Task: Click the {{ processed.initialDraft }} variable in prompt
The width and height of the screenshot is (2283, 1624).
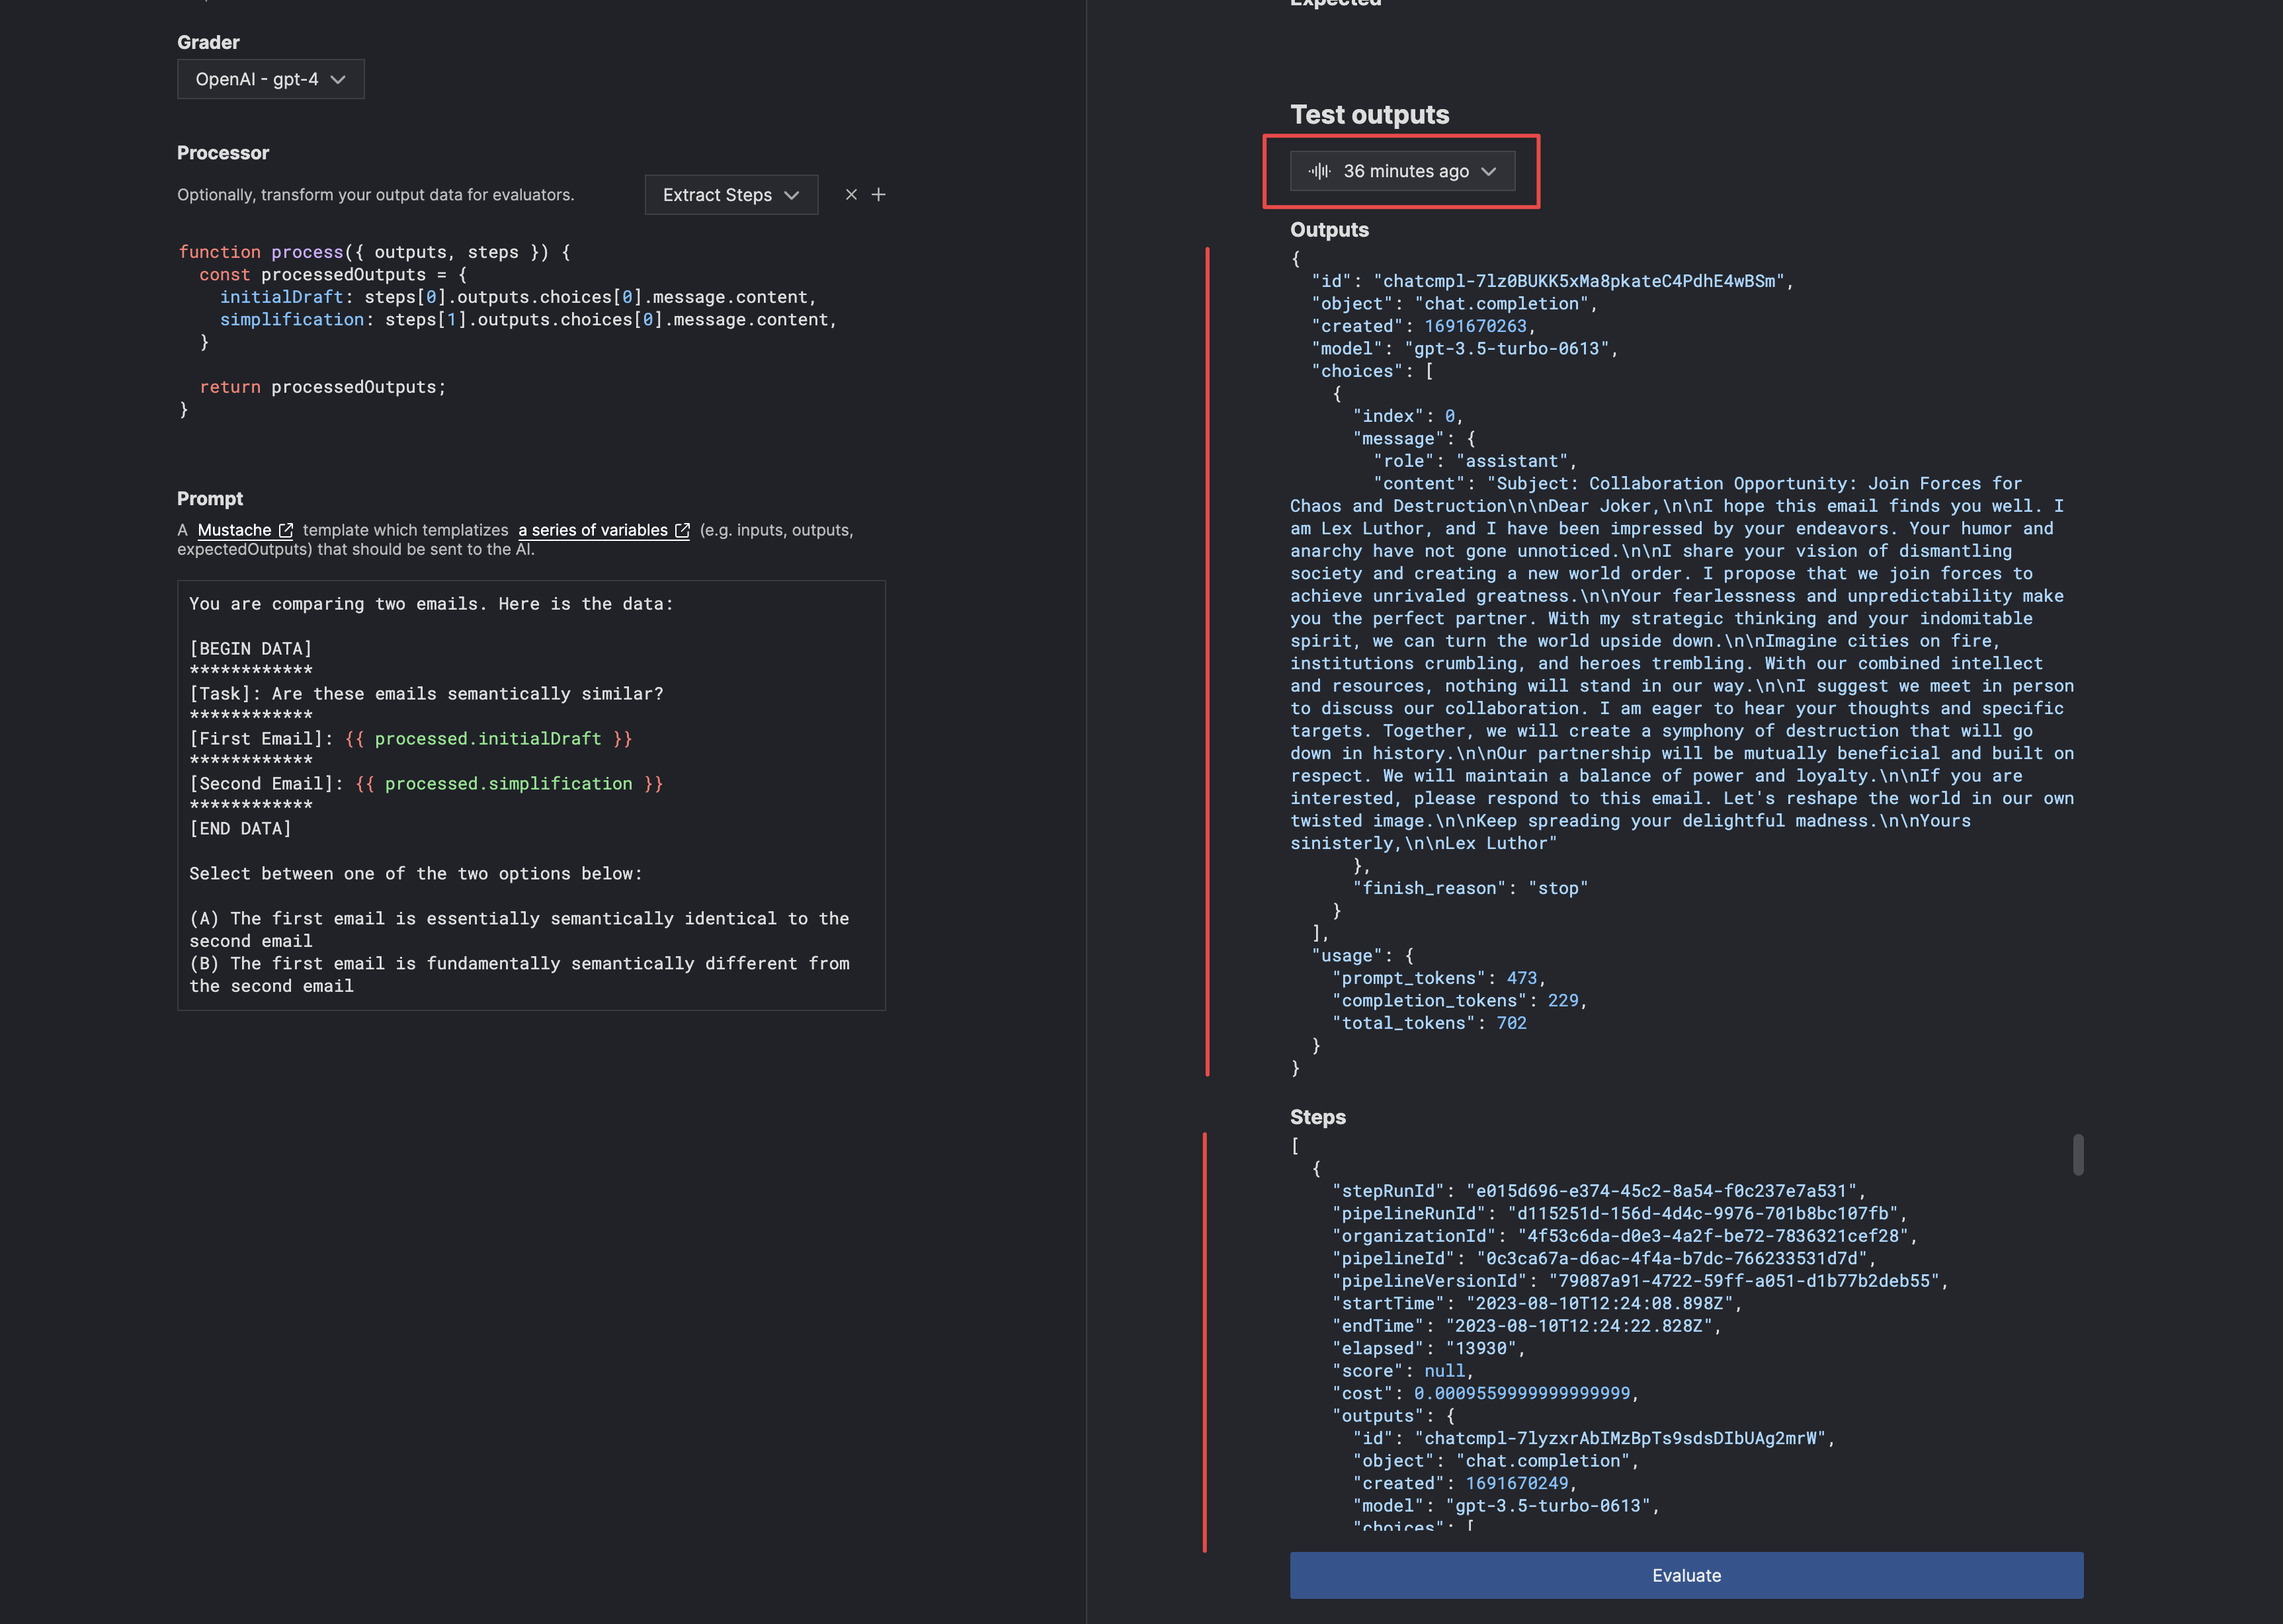Action: 488,739
